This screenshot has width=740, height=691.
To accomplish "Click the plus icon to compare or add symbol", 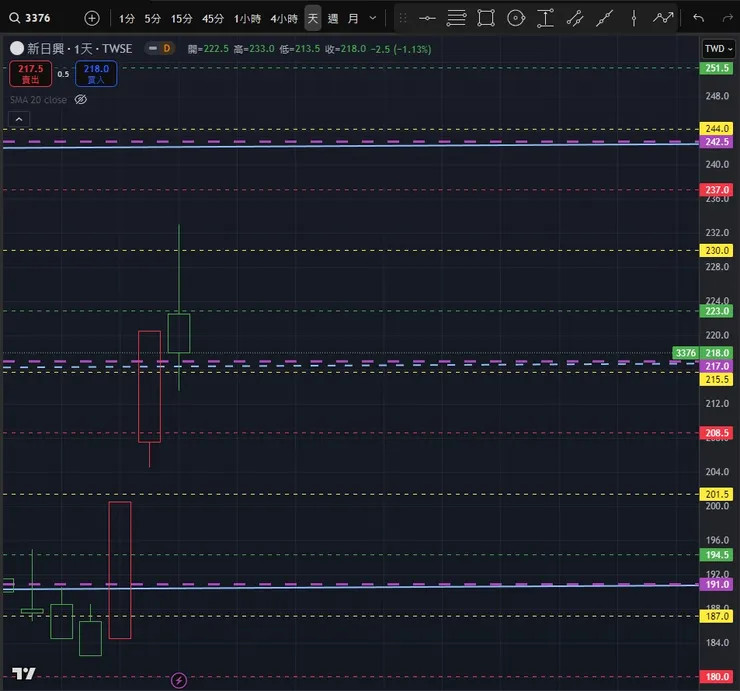I will (x=92, y=18).
